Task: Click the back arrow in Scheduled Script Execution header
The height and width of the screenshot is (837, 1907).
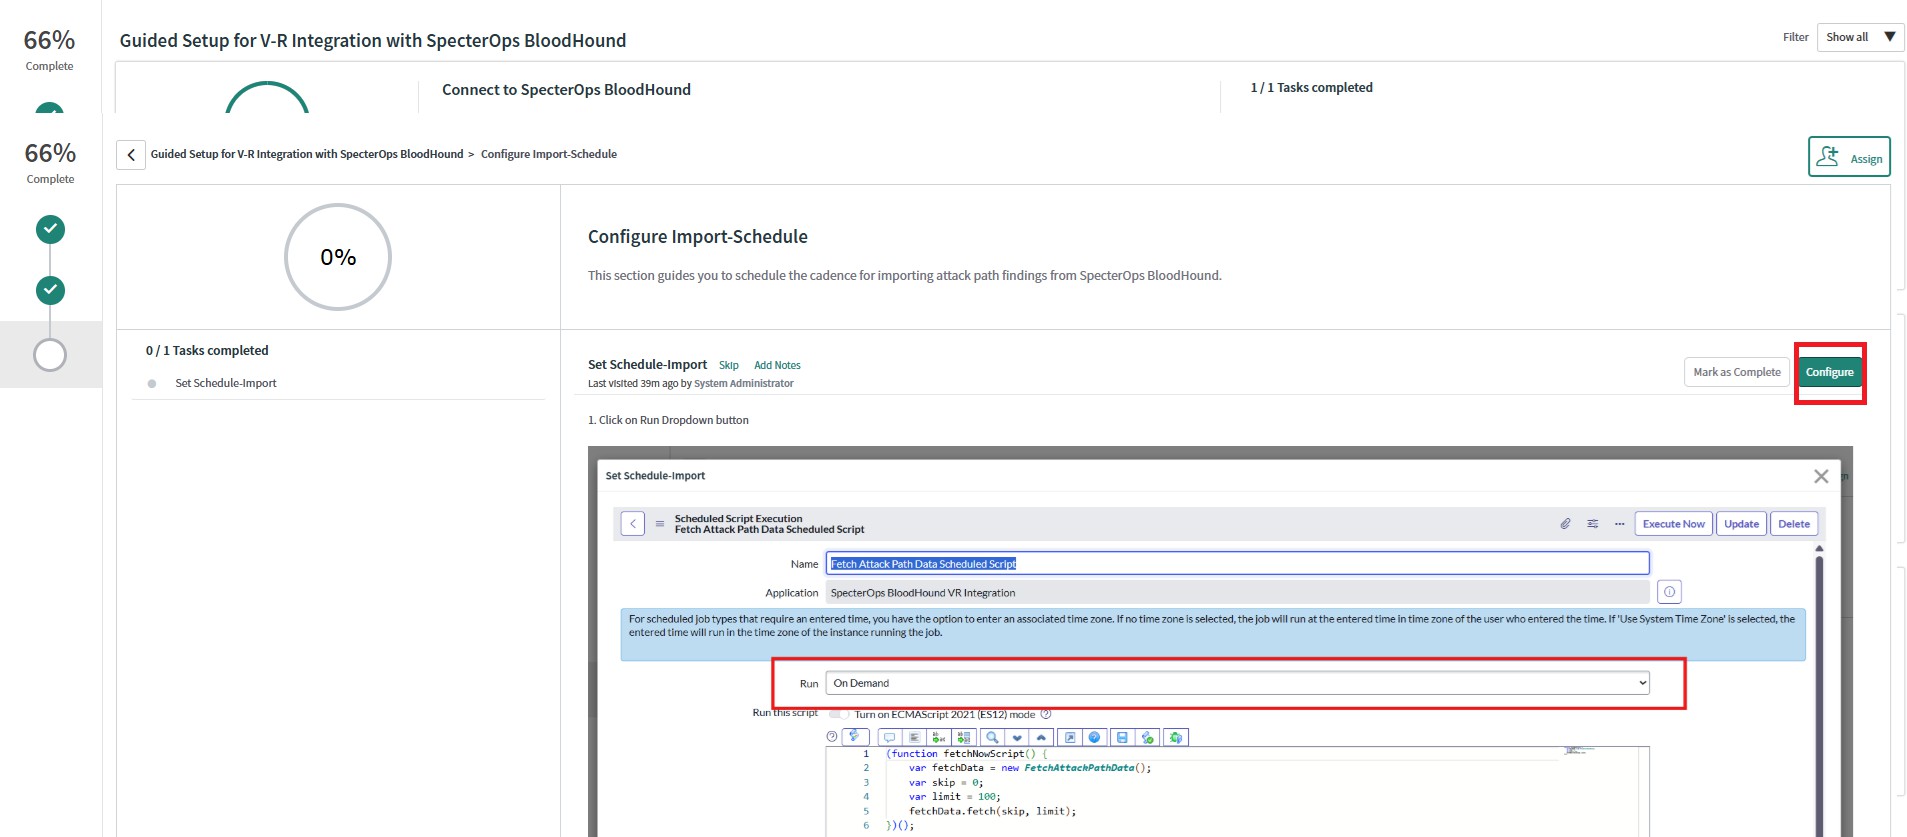Action: (633, 524)
